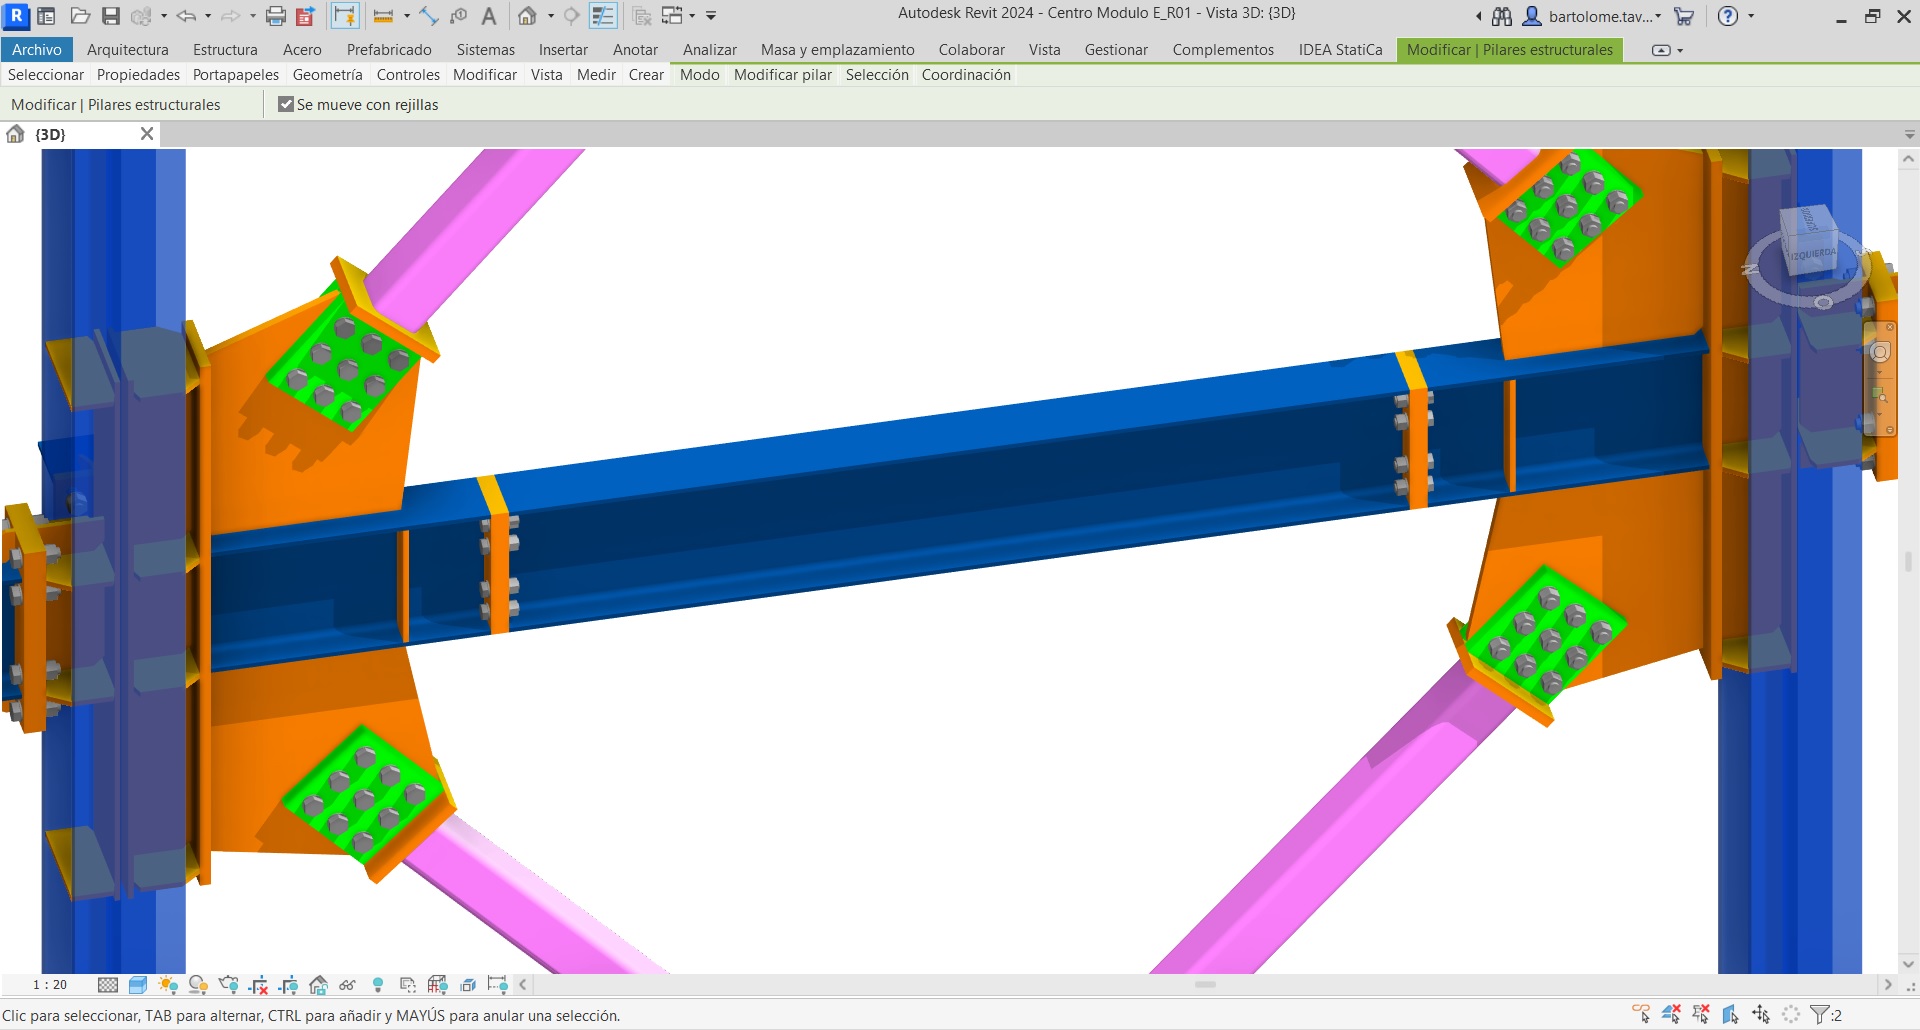Viewport: 1920px width, 1030px height.
Task: Toggle the crop region with the crop icon
Action: tap(257, 985)
